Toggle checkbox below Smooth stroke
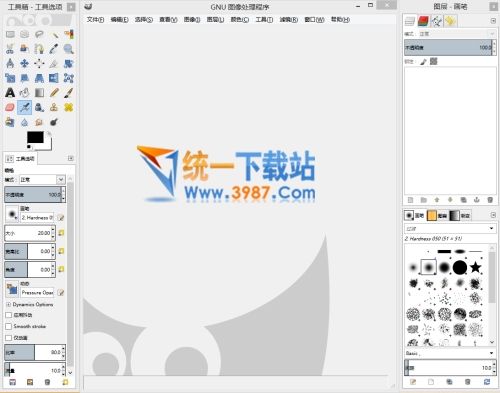Image resolution: width=500 pixels, height=393 pixels. tap(9, 338)
